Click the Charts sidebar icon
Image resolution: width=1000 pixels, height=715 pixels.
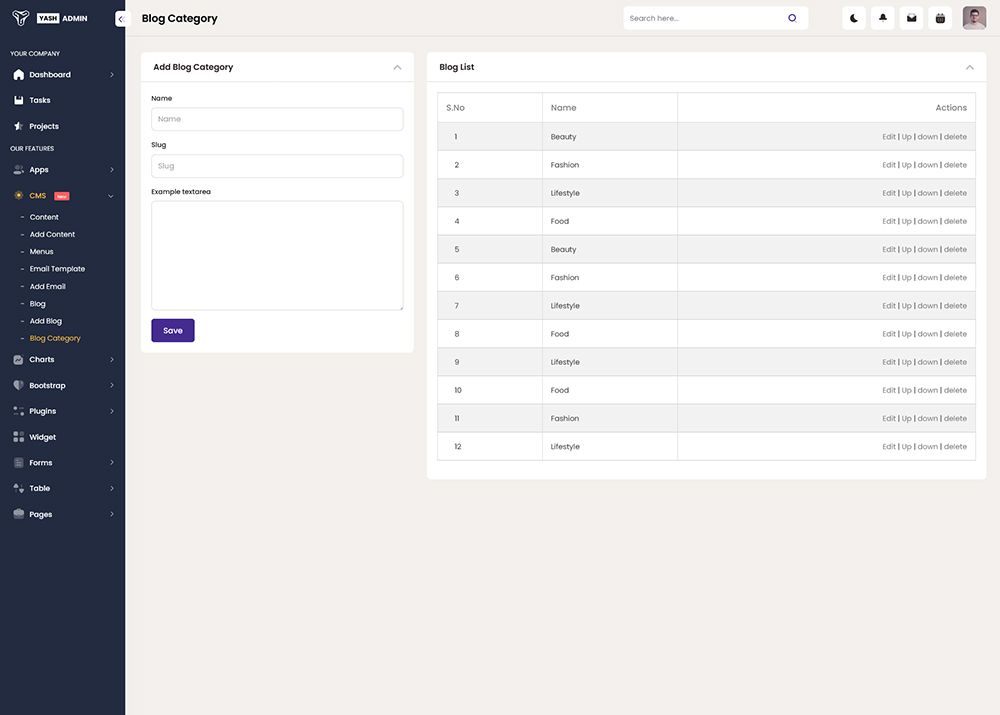point(18,360)
